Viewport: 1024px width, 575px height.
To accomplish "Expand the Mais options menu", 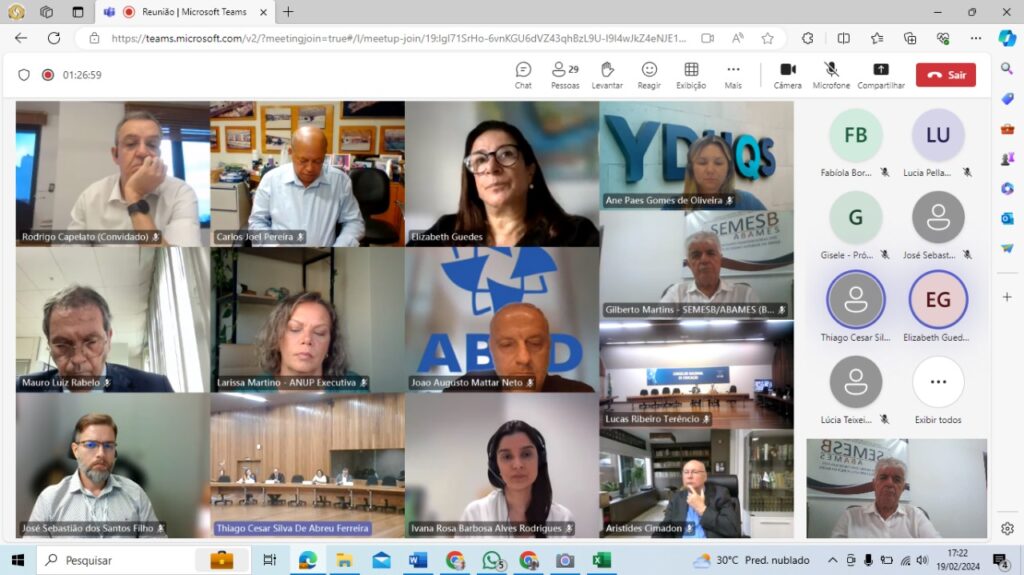I will 733,74.
